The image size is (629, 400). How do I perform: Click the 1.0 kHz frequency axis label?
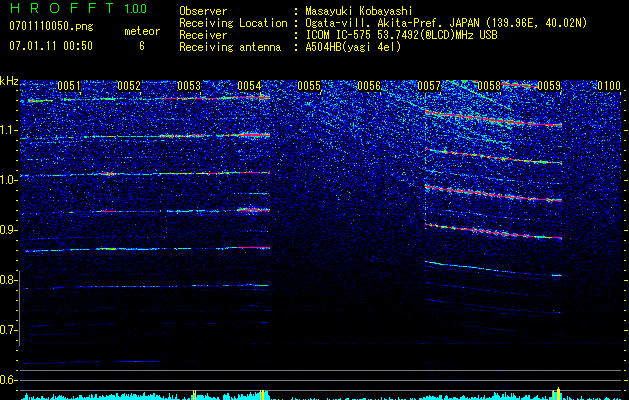click(x=9, y=180)
